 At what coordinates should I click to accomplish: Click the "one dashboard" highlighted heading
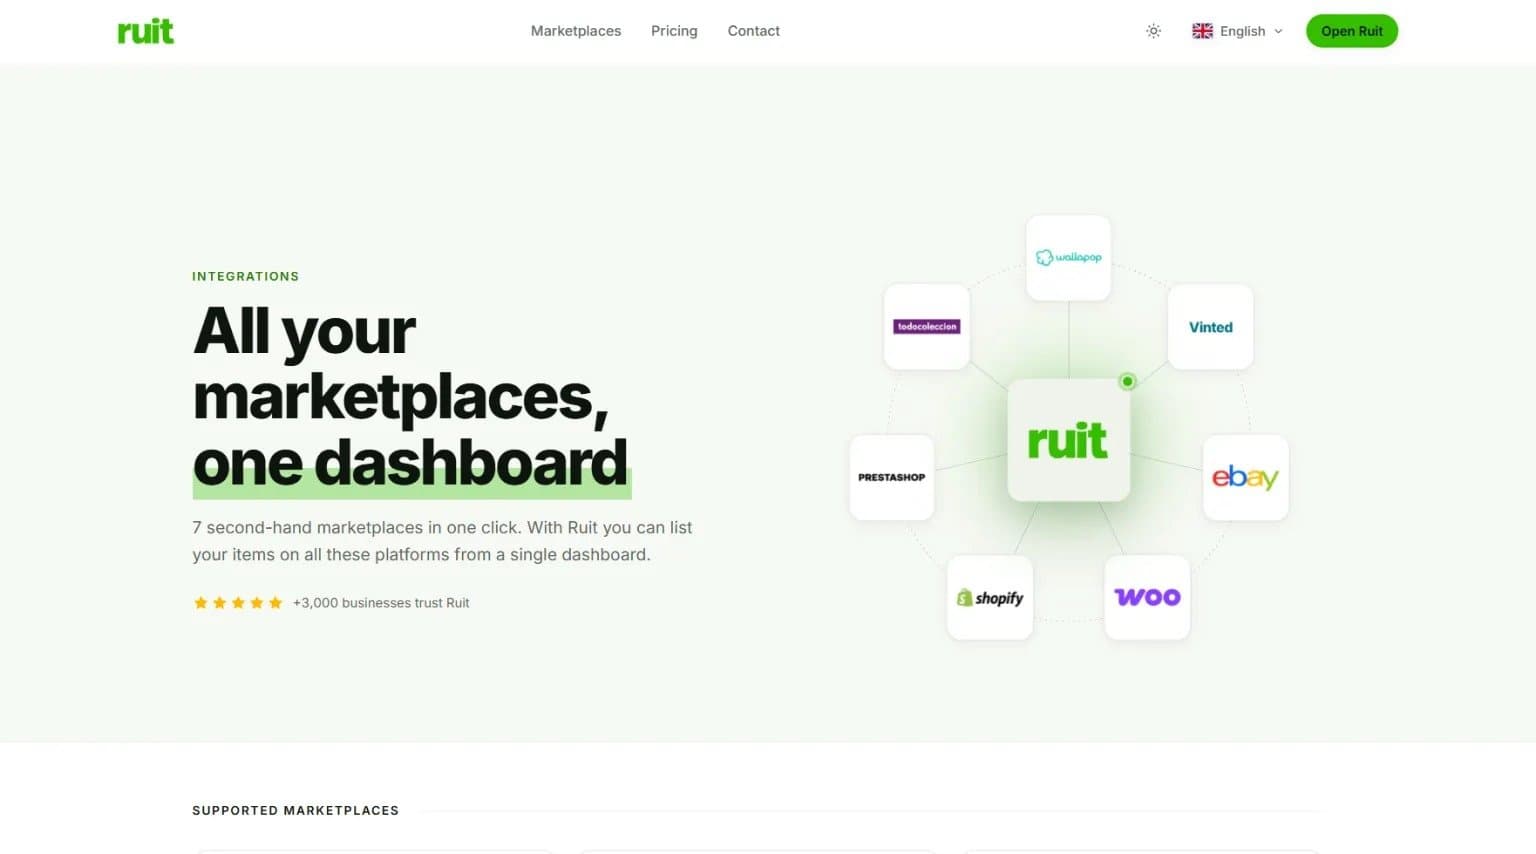coord(411,465)
